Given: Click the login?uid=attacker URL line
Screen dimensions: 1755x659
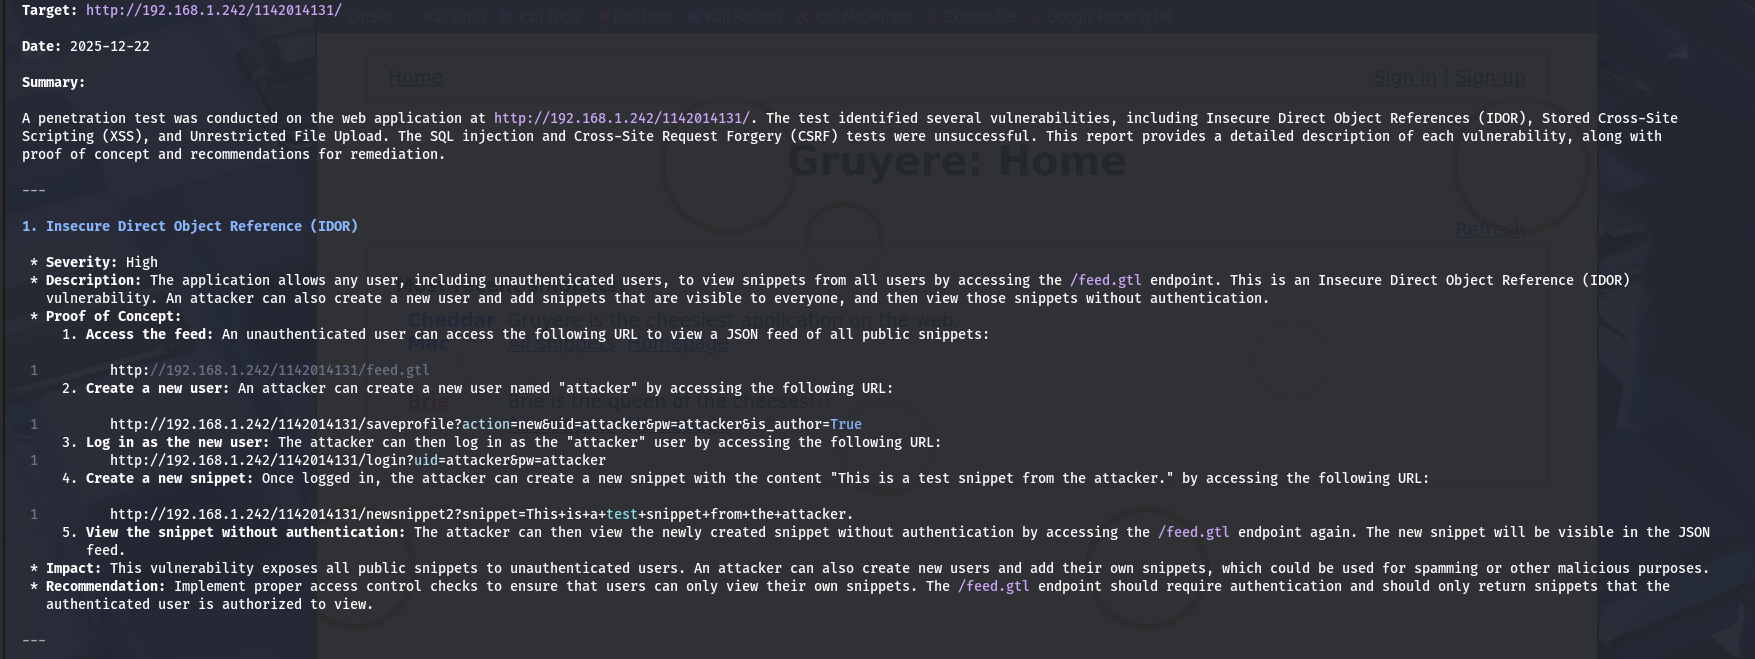Looking at the screenshot, I should [358, 460].
